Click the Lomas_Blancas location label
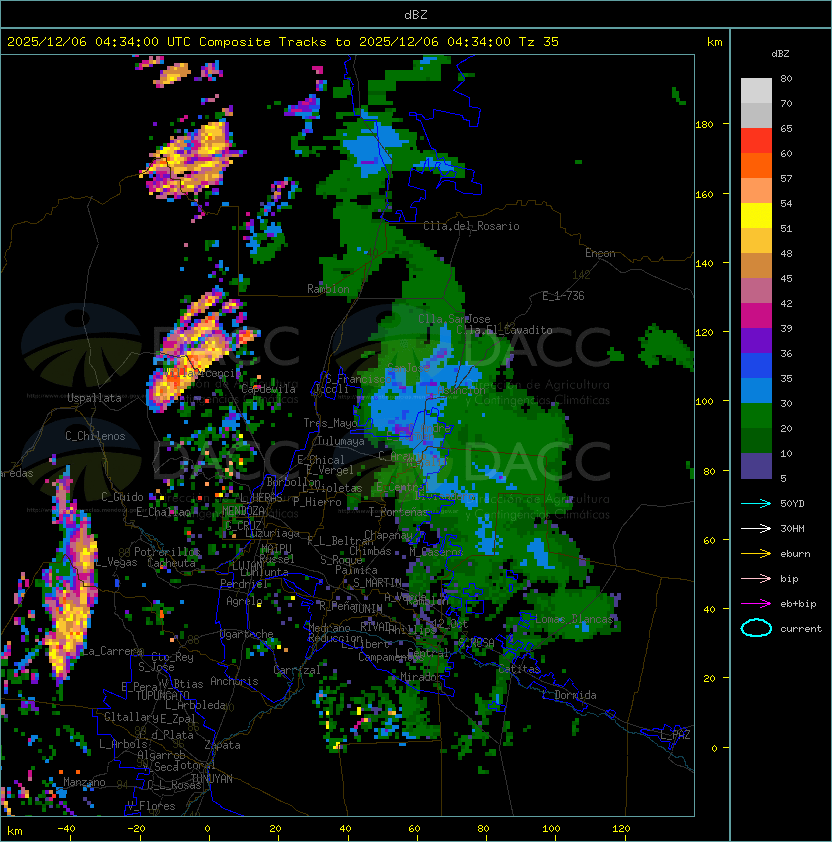Screen dimensions: 832x842 [x=574, y=619]
